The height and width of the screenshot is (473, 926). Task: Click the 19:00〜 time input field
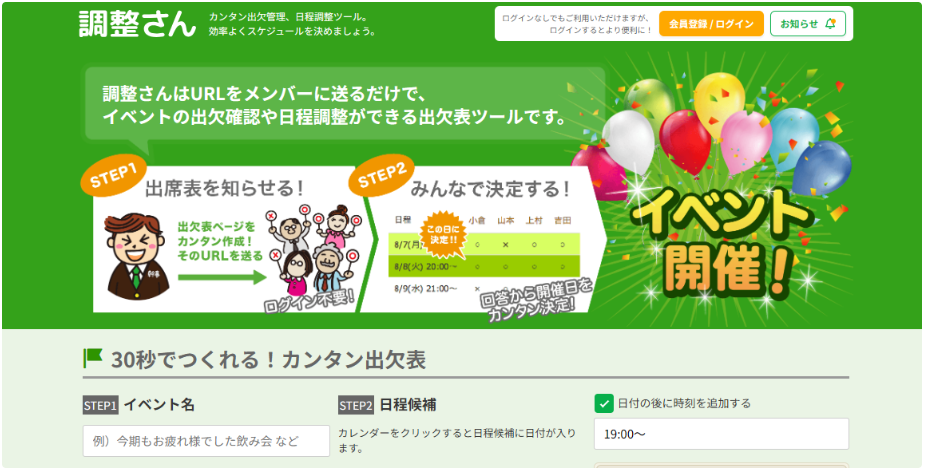tap(721, 434)
